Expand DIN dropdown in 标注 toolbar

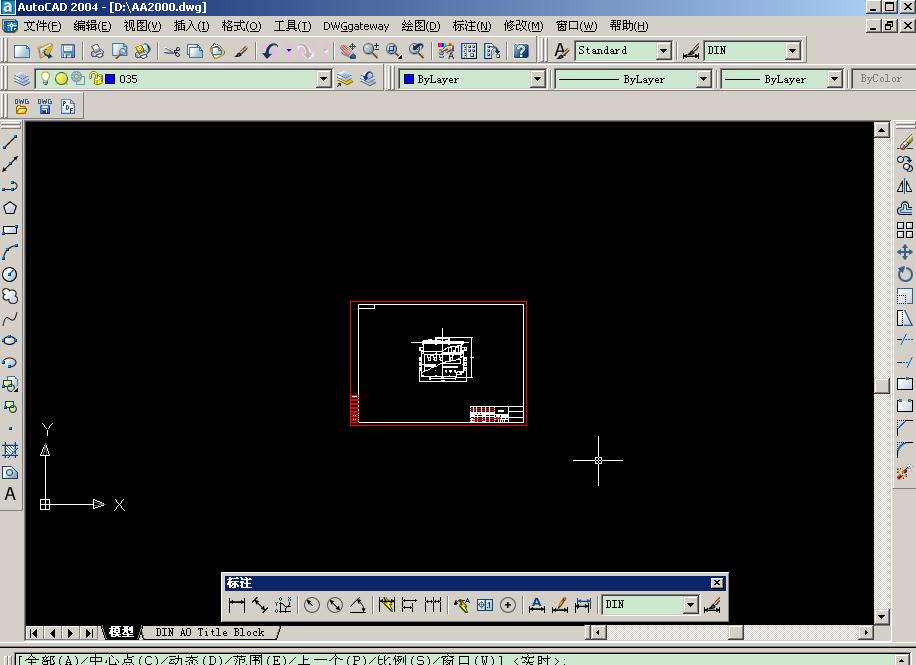point(691,605)
